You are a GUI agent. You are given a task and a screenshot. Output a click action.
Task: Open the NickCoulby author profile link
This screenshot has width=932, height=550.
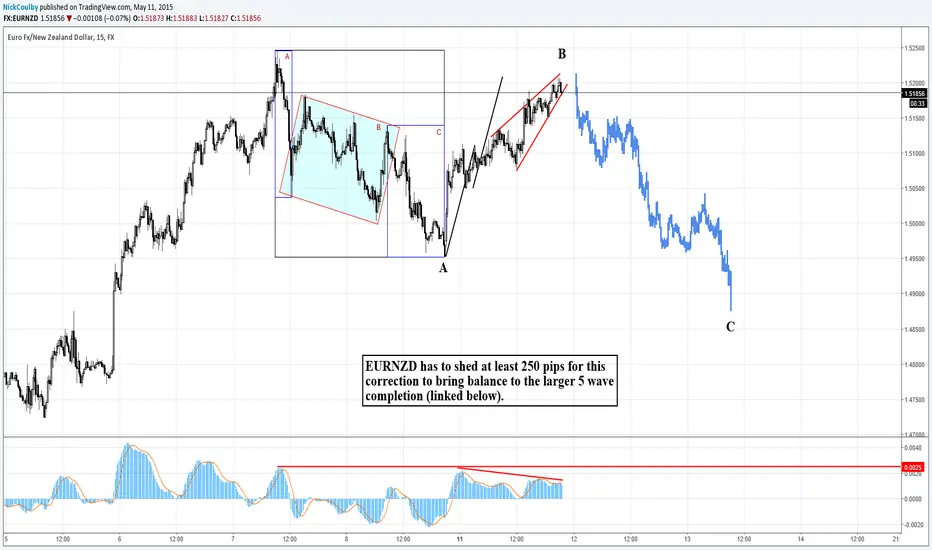coord(21,8)
